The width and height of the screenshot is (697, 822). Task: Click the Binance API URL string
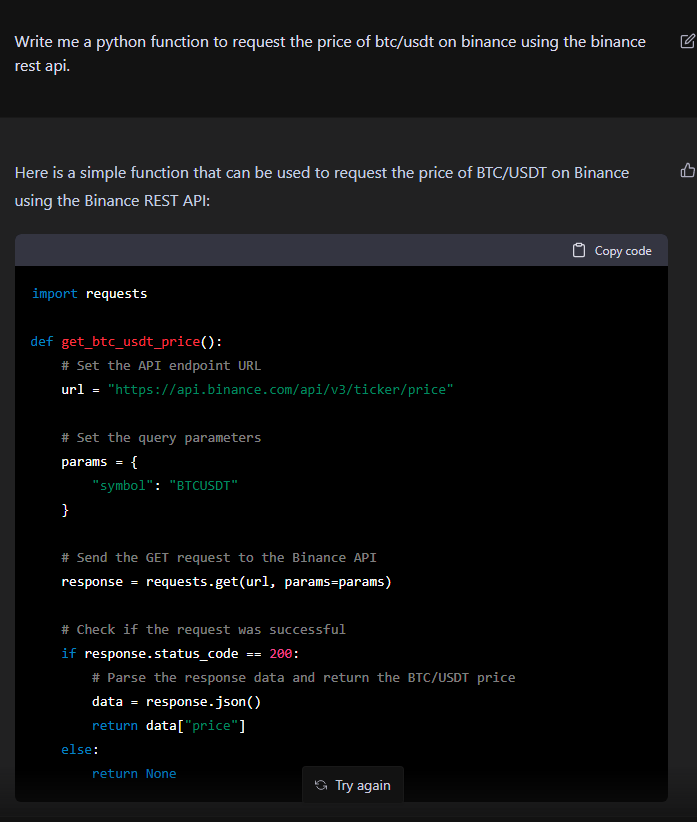(x=280, y=390)
